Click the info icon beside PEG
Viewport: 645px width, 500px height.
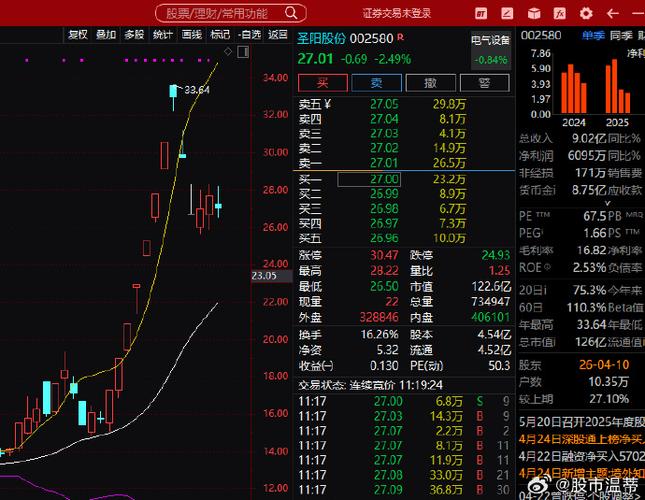click(542, 232)
